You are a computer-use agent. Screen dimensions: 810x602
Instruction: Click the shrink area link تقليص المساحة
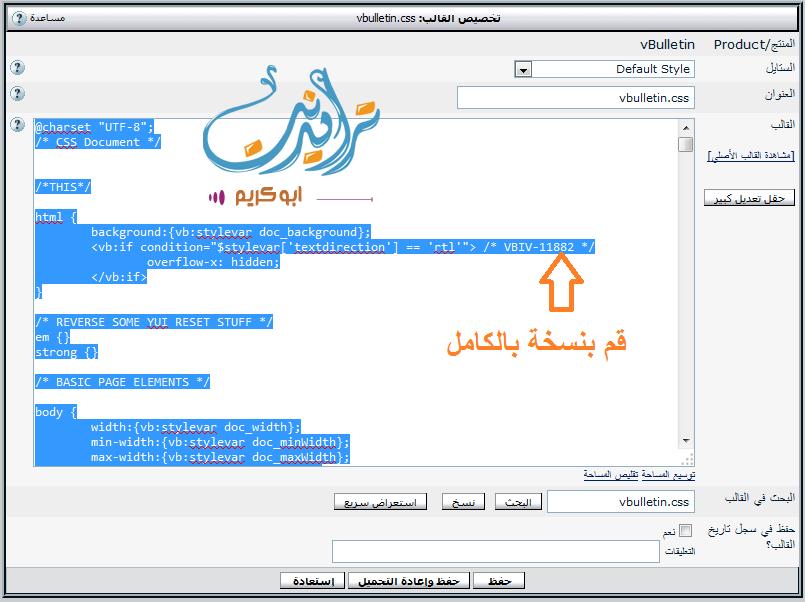coord(611,474)
